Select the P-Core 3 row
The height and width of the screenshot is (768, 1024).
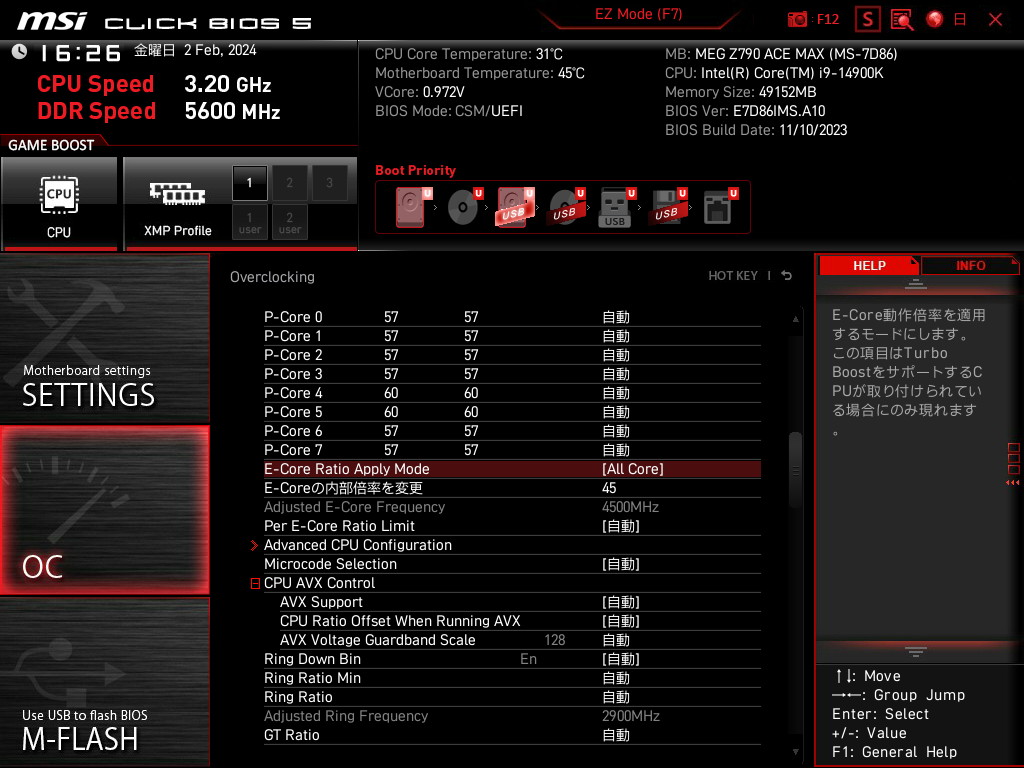pyautogui.click(x=512, y=374)
